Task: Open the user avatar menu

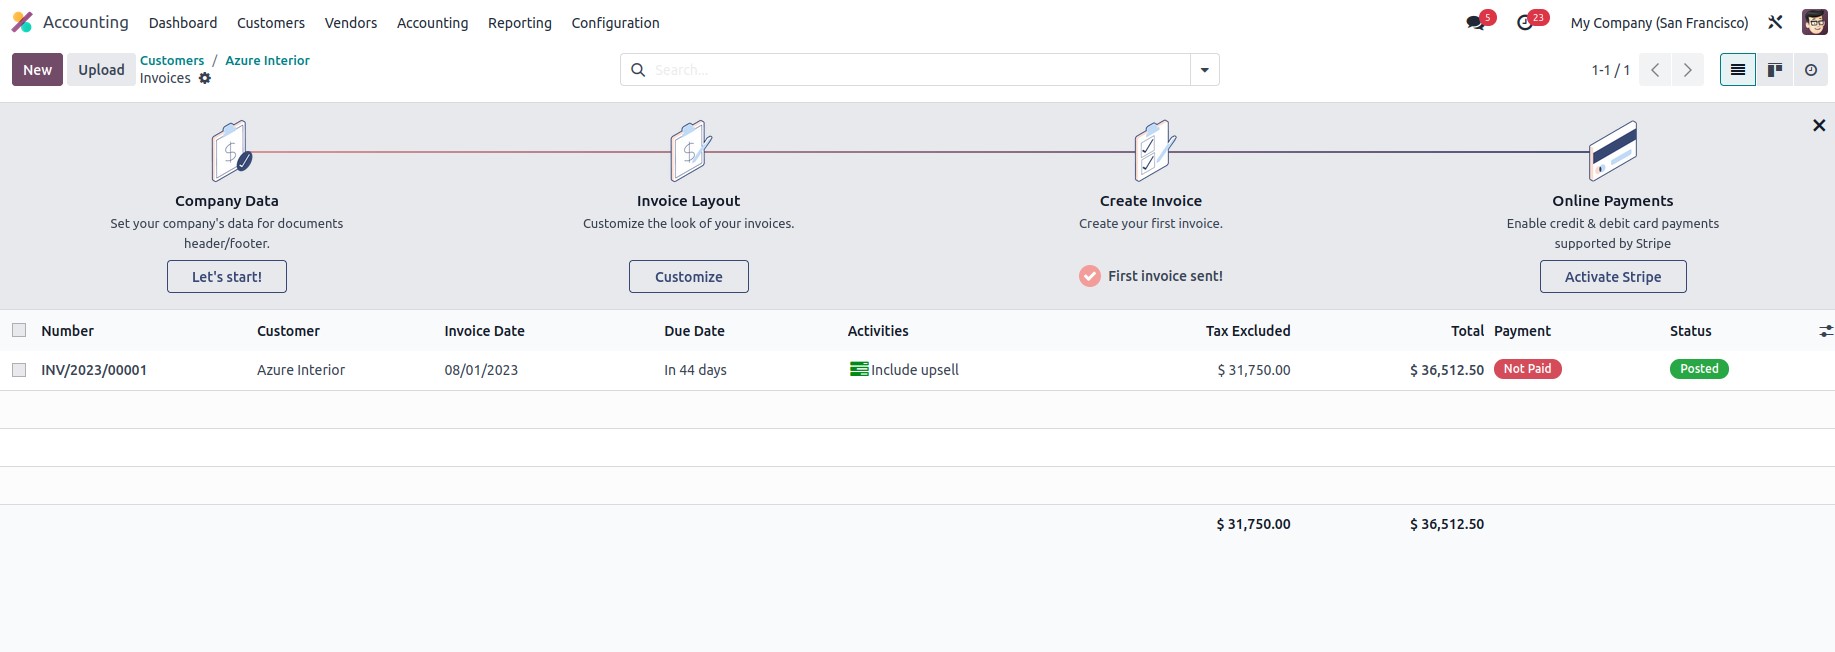Action: tap(1814, 22)
